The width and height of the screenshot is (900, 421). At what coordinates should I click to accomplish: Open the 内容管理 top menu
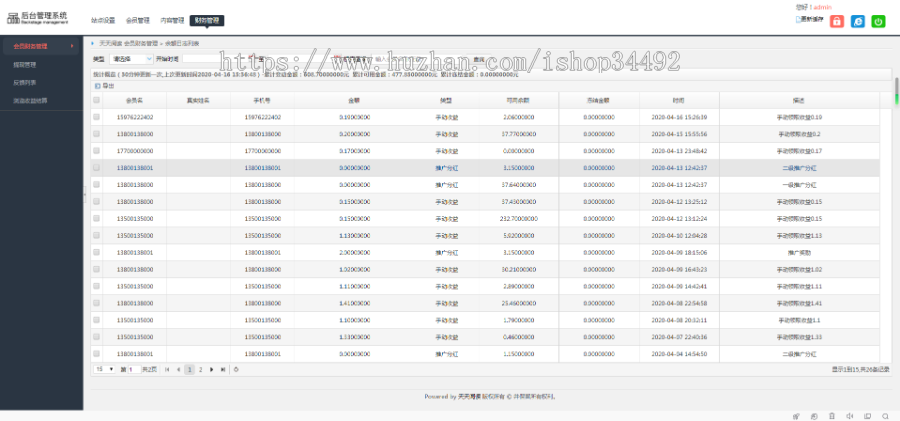coord(172,20)
